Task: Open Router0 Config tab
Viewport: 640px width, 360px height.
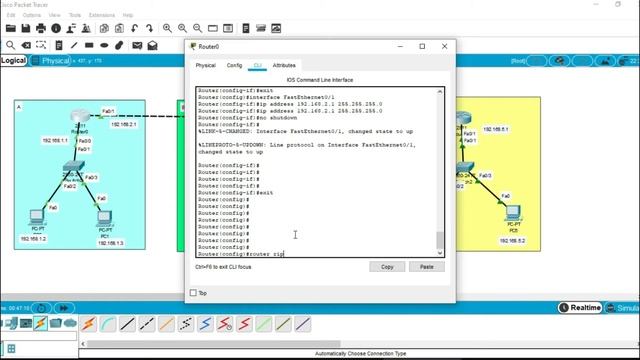Action: click(234, 65)
